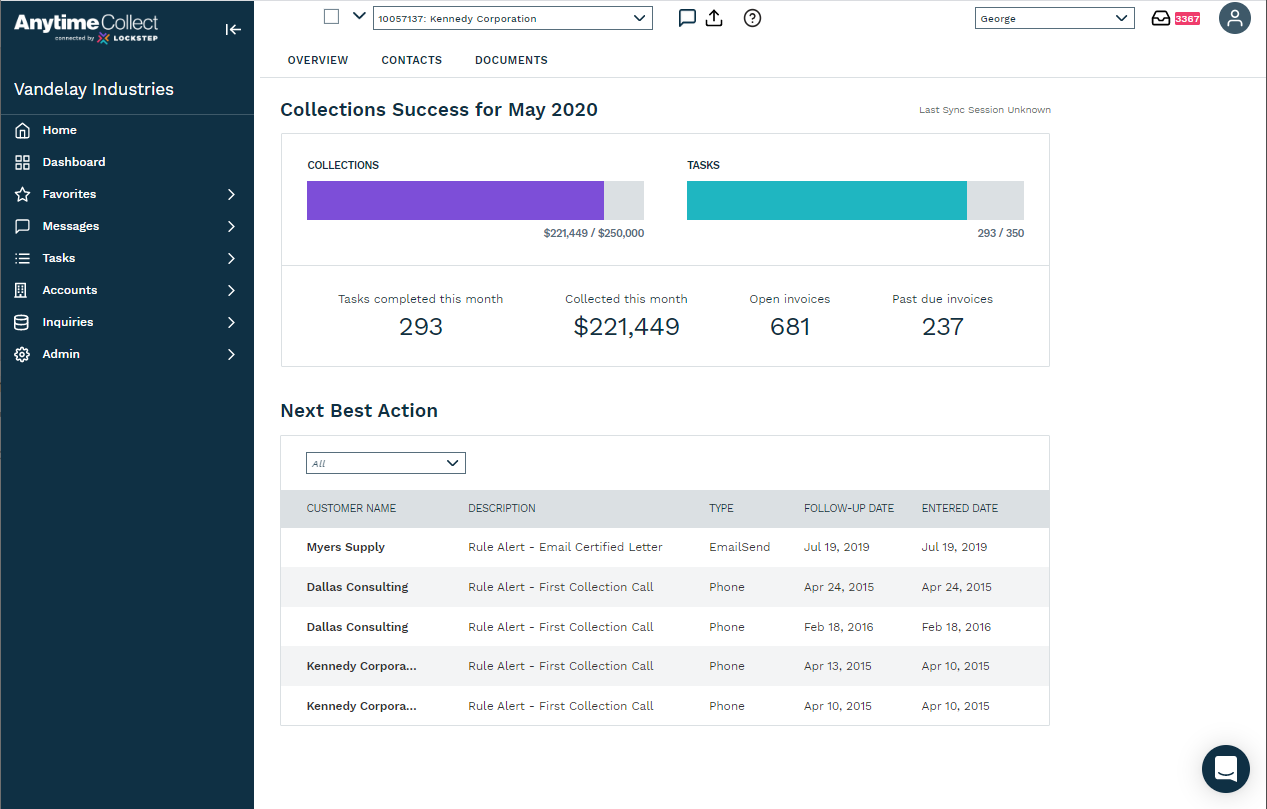Image resolution: width=1267 pixels, height=809 pixels.
Task: Click the purple Collections progress bar
Action: 455,200
